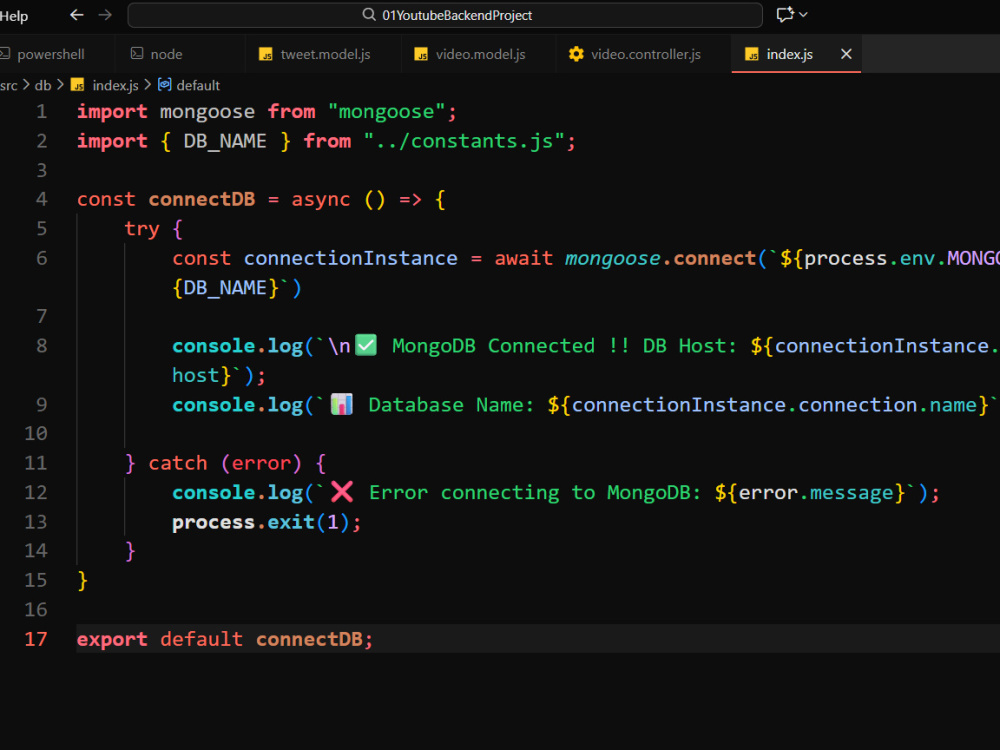Go back with the left arrow

pos(77,15)
